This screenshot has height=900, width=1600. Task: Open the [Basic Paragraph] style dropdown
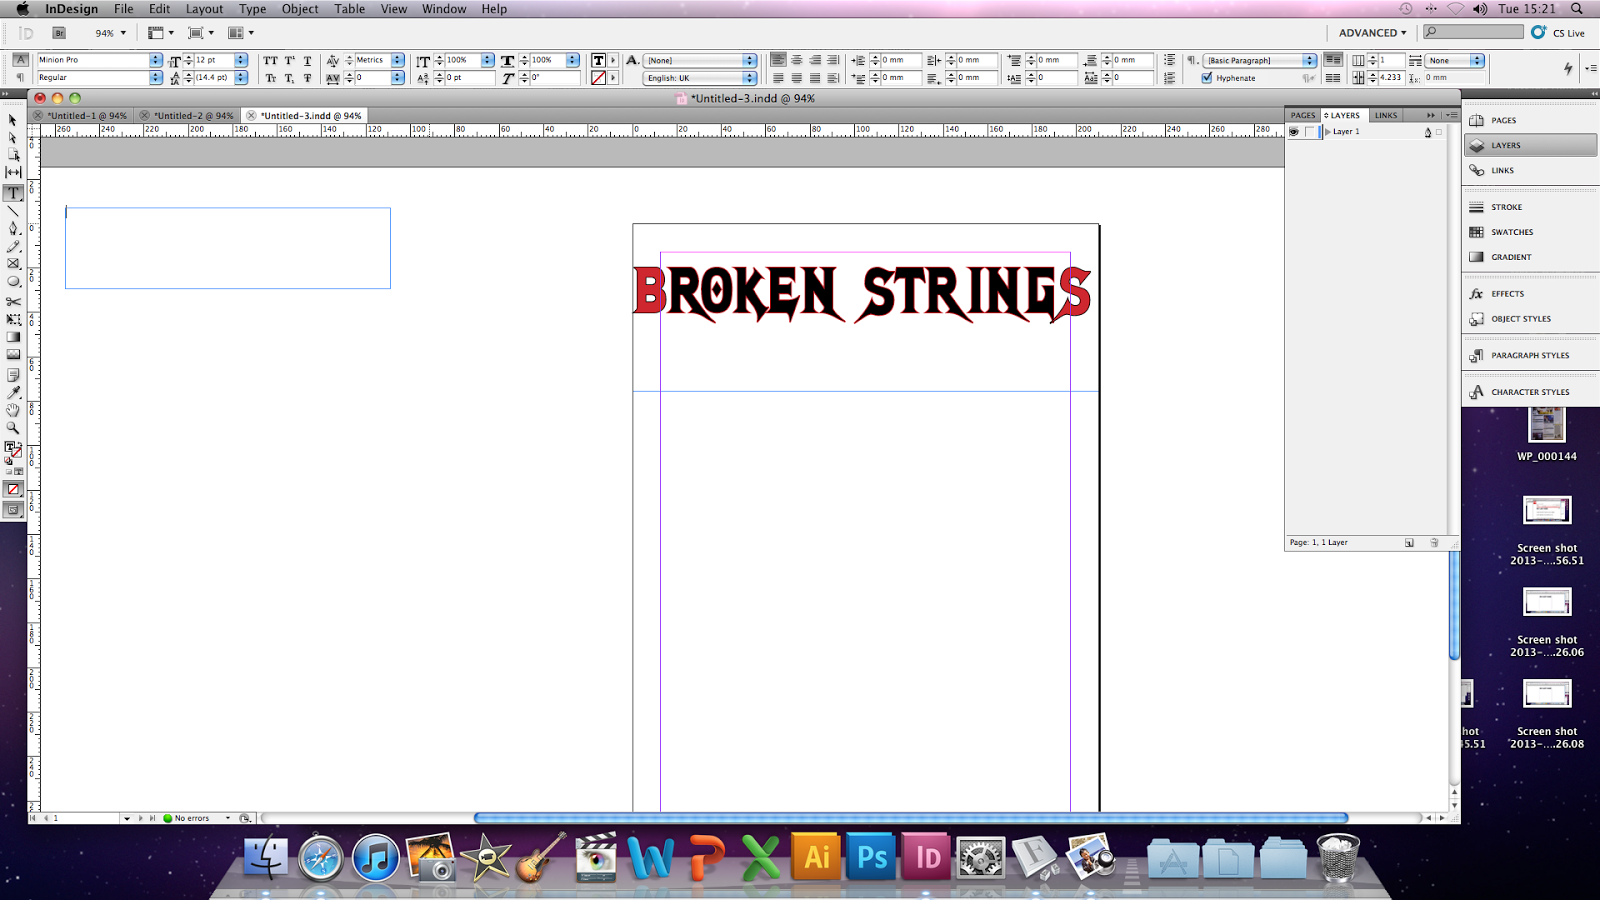[x=1310, y=60]
